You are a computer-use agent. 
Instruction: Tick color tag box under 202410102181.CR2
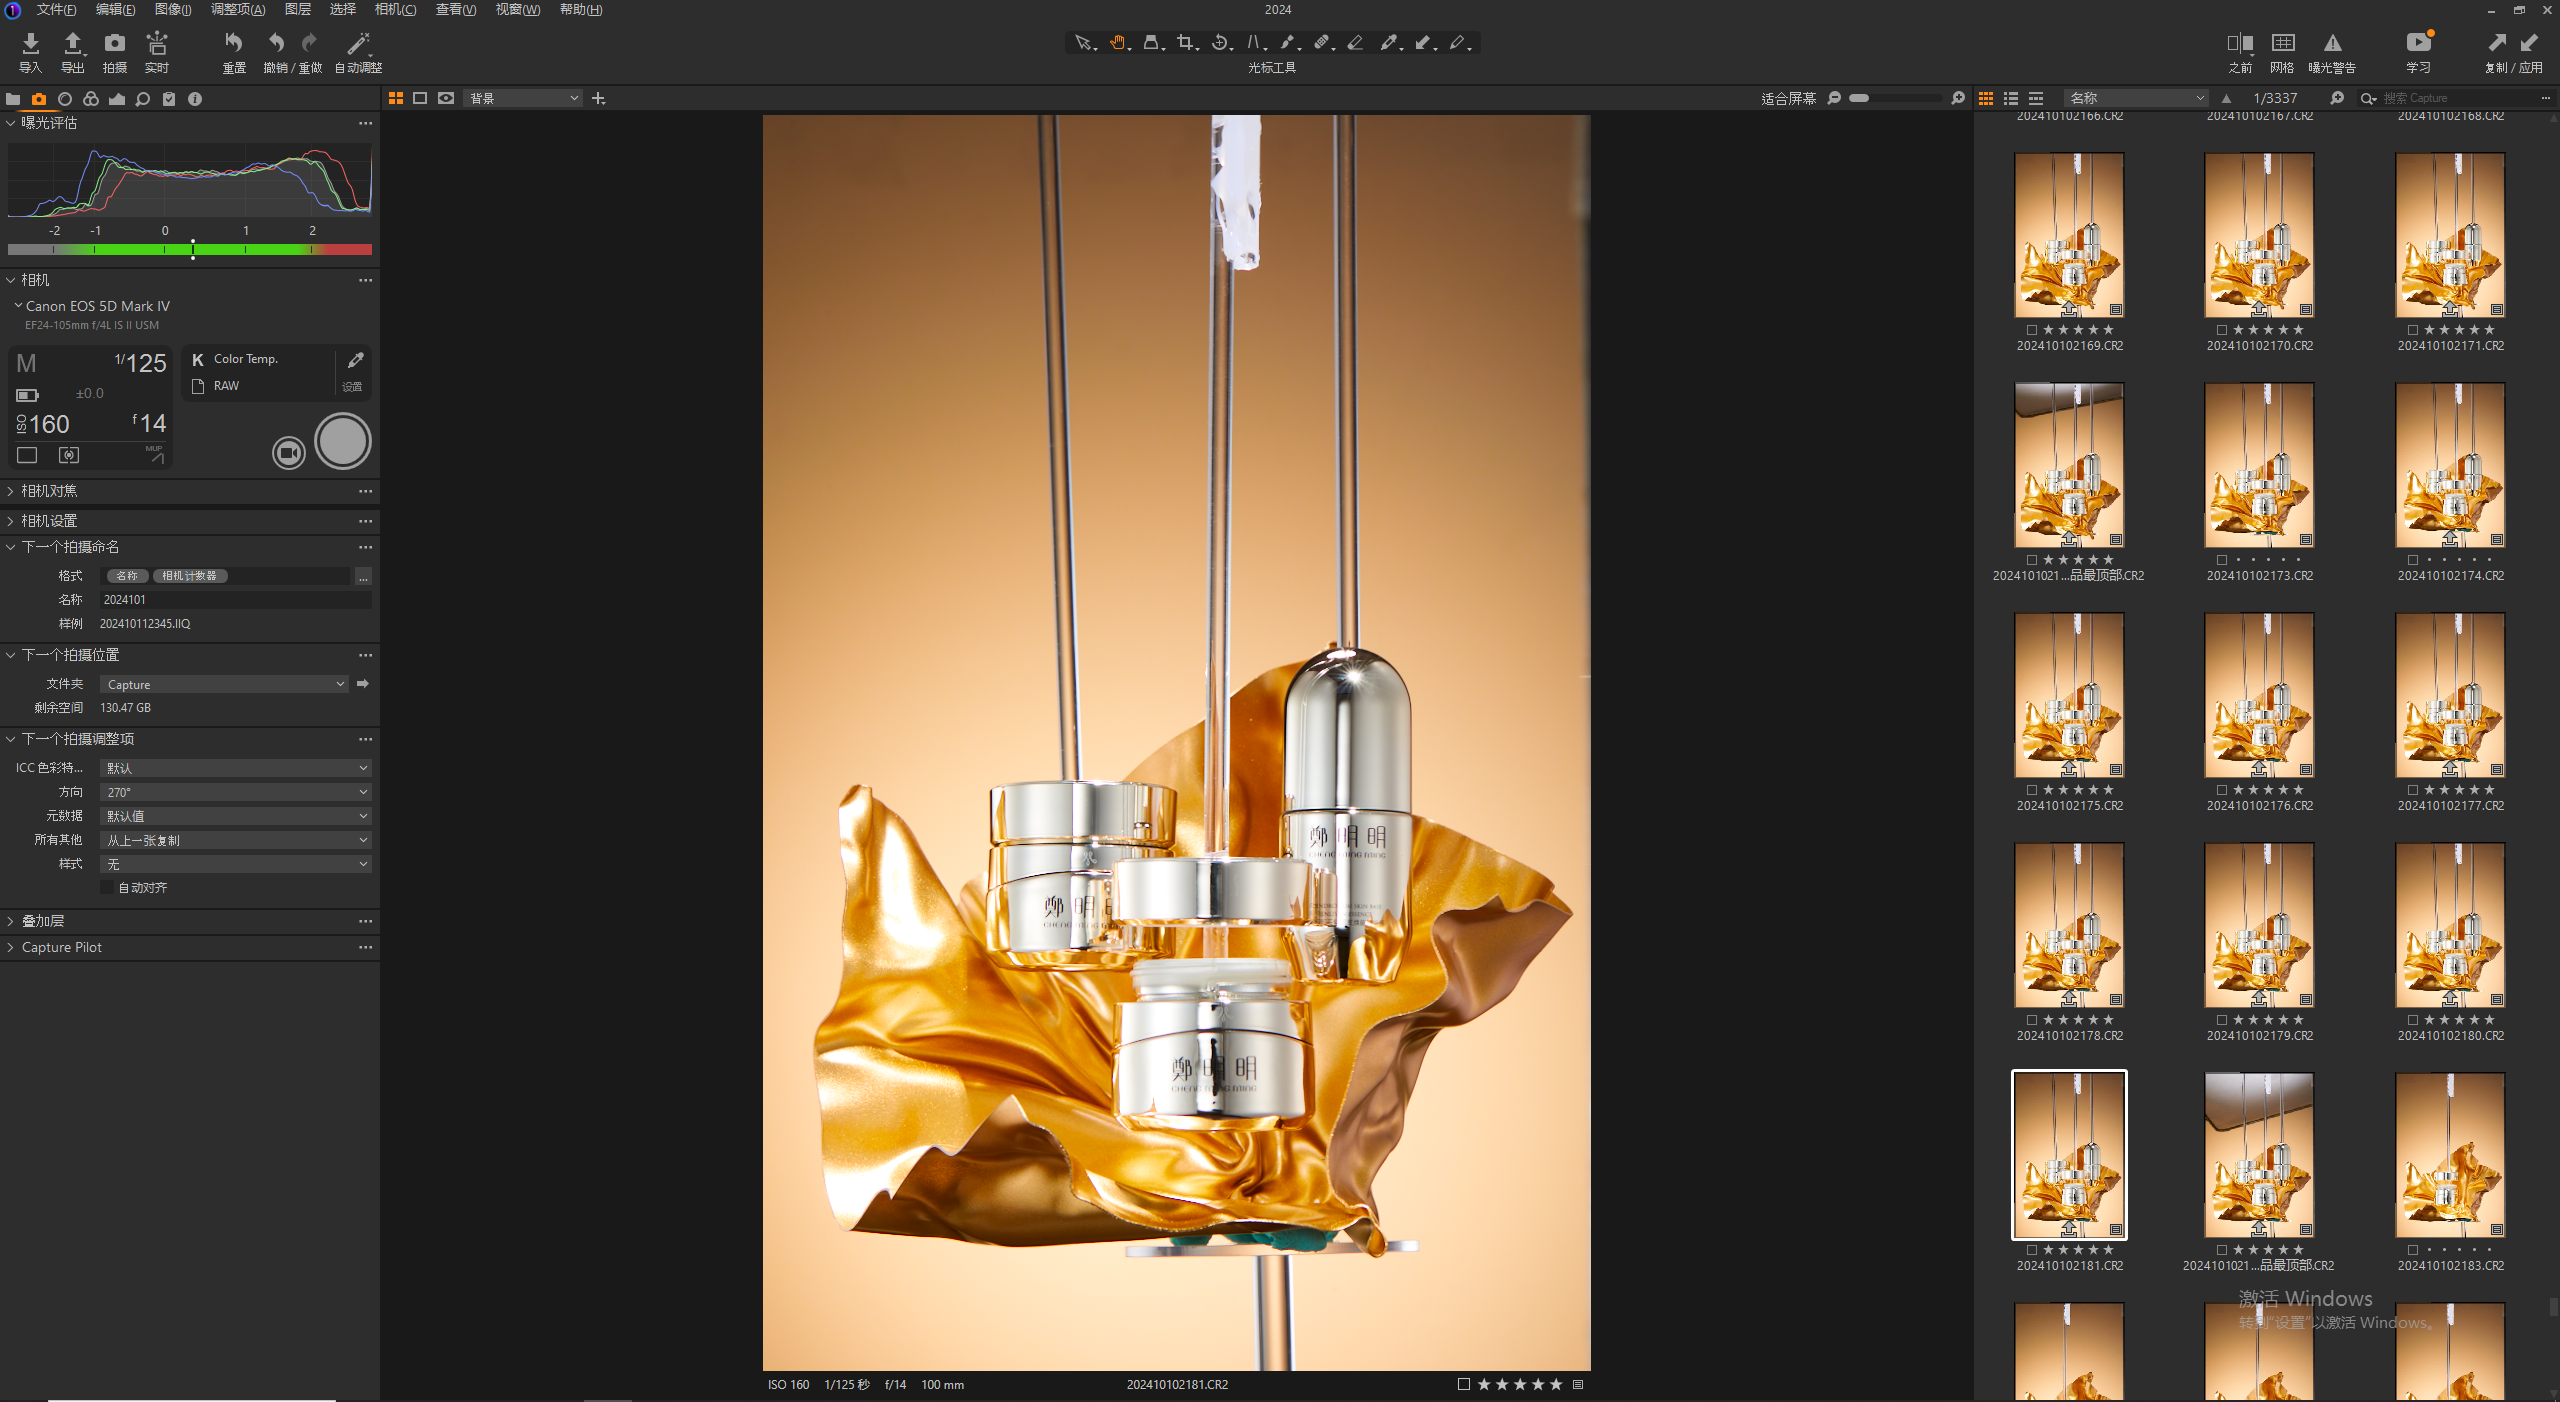tap(2031, 1250)
